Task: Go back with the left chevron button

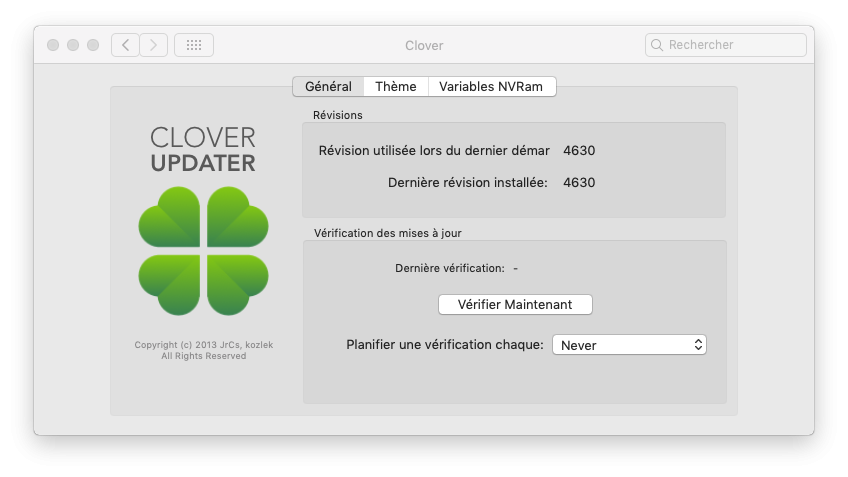Action: 125,45
